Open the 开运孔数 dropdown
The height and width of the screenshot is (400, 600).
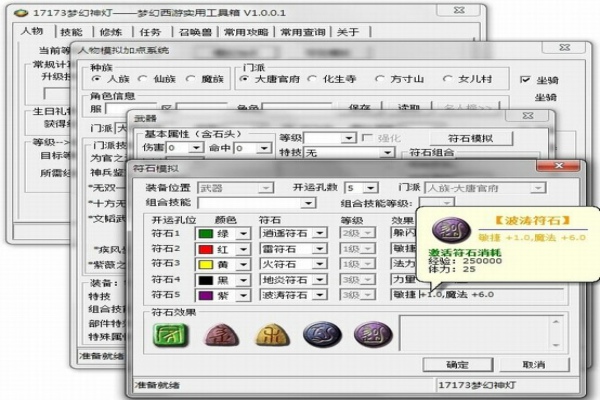click(x=370, y=188)
